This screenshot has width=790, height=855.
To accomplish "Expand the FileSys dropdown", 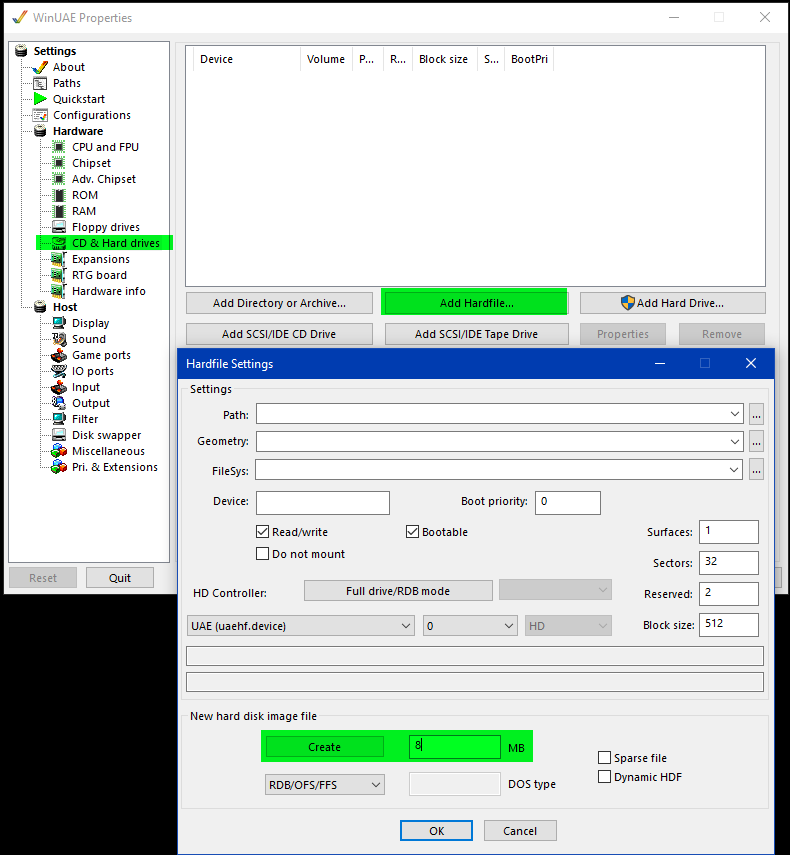I will 734,470.
